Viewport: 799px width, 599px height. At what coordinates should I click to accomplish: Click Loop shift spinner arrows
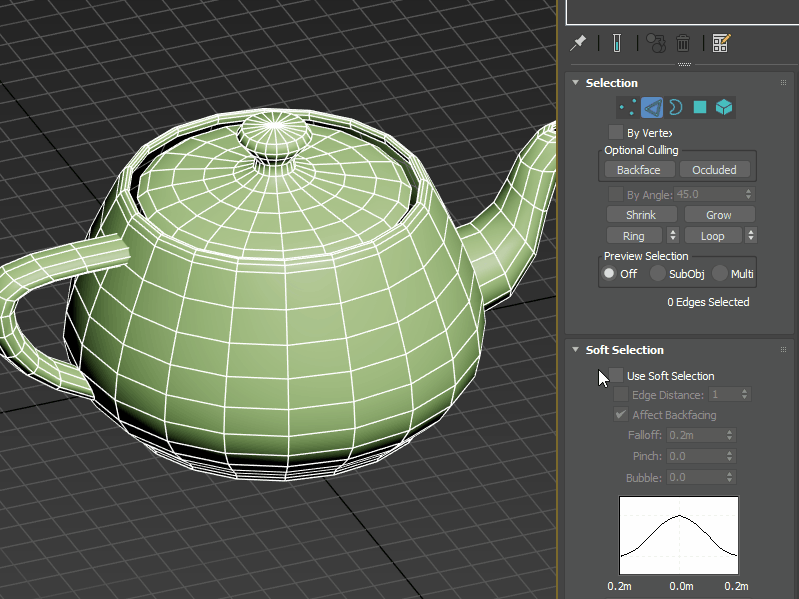point(751,235)
